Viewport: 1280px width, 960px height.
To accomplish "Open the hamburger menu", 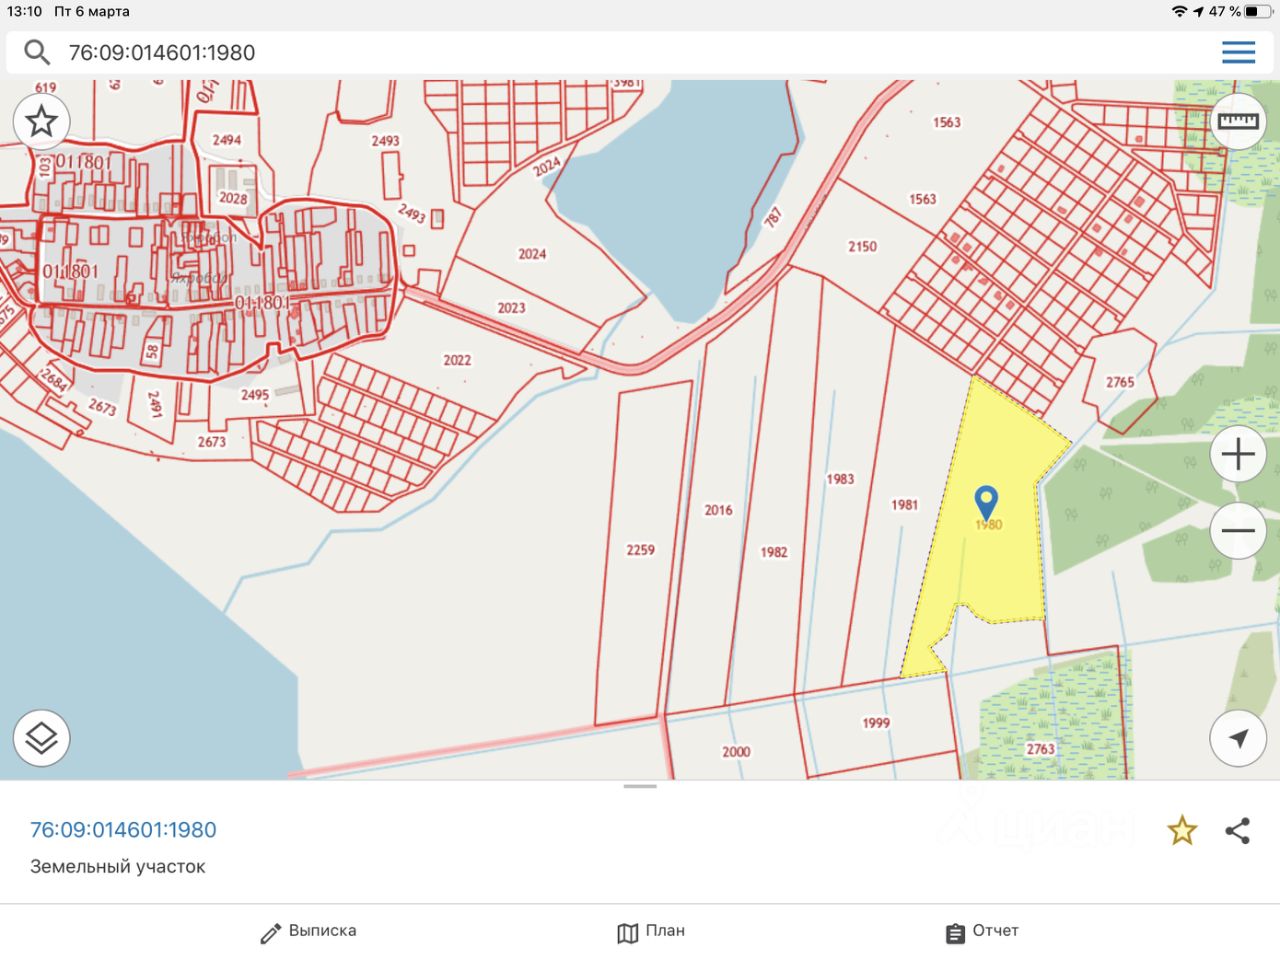I will [x=1238, y=52].
